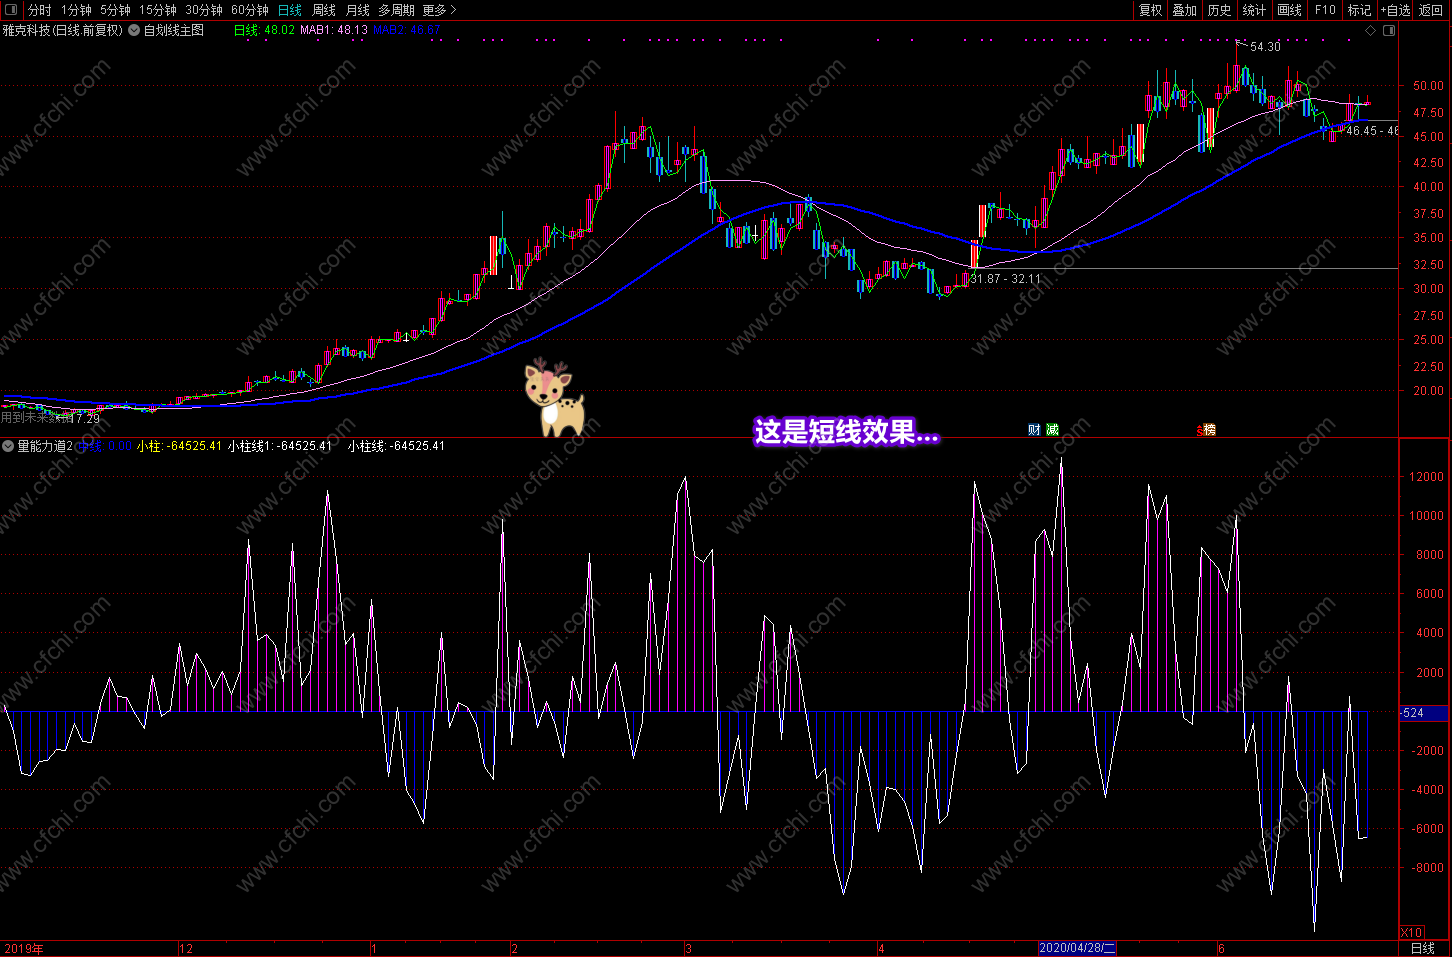
Task: Click the 46.45 price range label at right
Action: pyautogui.click(x=1372, y=131)
